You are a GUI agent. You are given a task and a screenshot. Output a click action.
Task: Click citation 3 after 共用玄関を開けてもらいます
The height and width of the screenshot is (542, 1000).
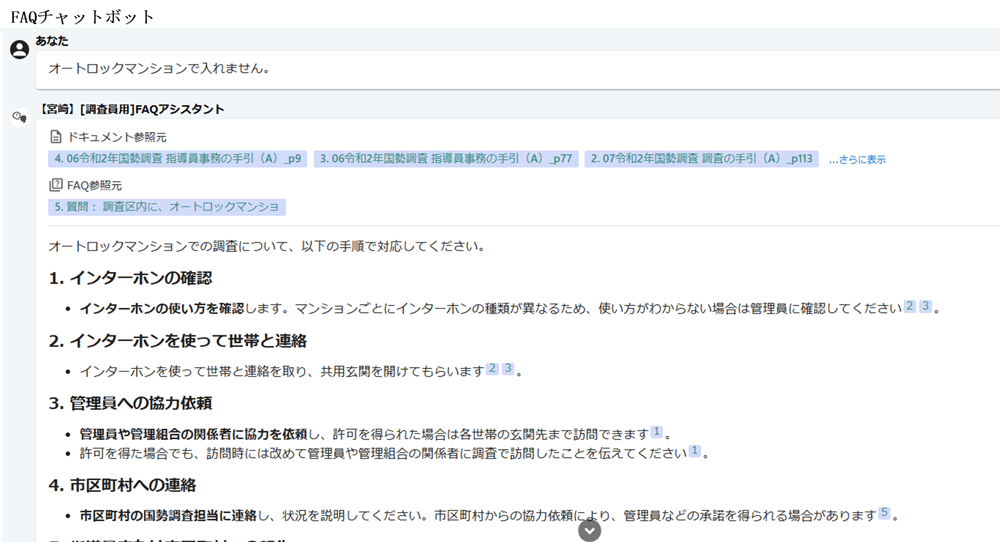[x=508, y=369]
